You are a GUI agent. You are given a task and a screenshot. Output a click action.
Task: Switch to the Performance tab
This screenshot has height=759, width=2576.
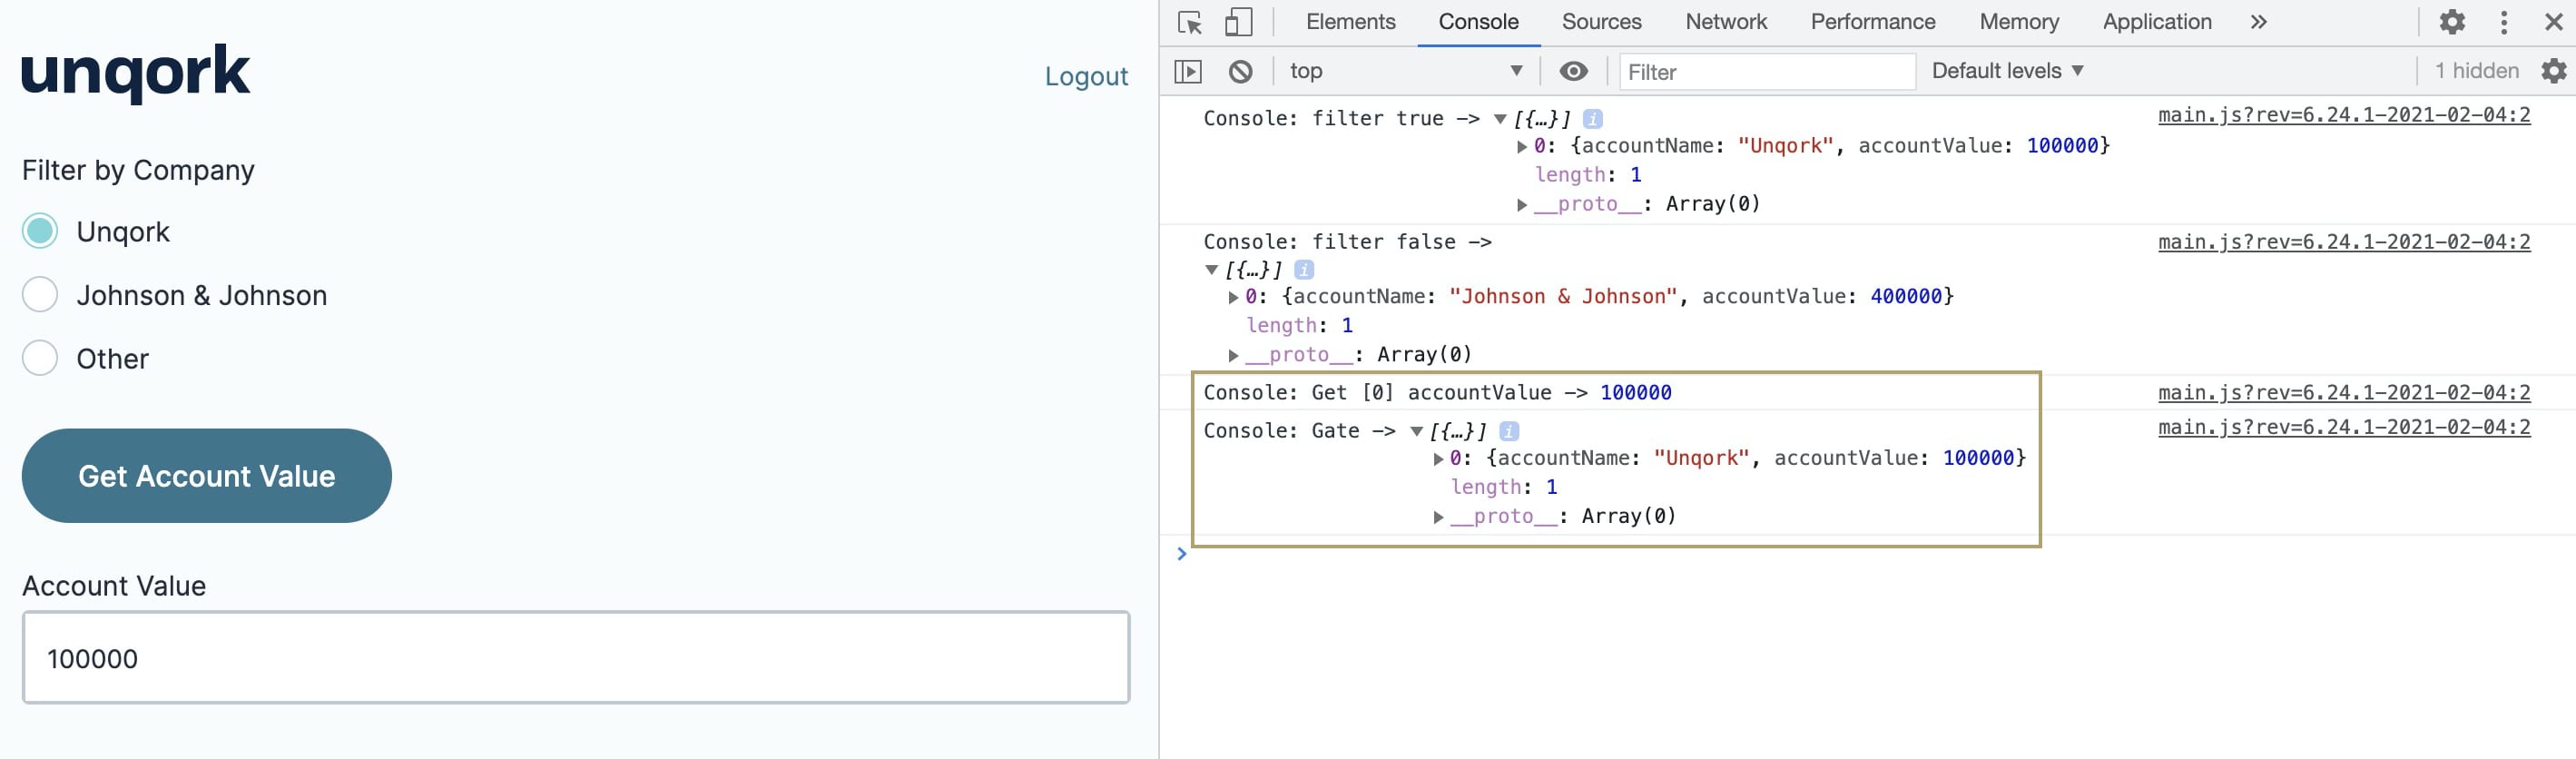tap(1872, 22)
